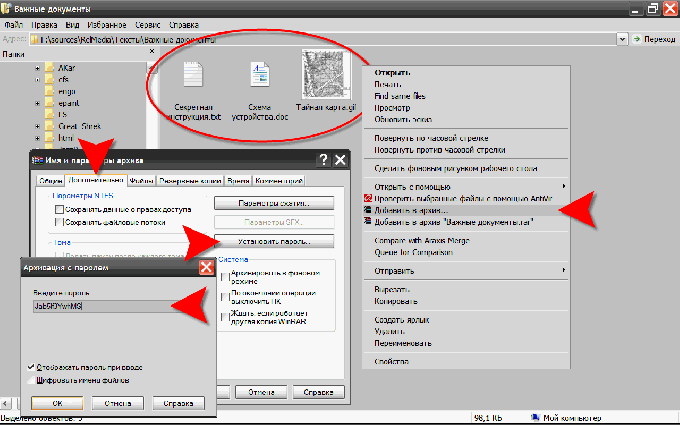Click the cfs folder icon

50,79
